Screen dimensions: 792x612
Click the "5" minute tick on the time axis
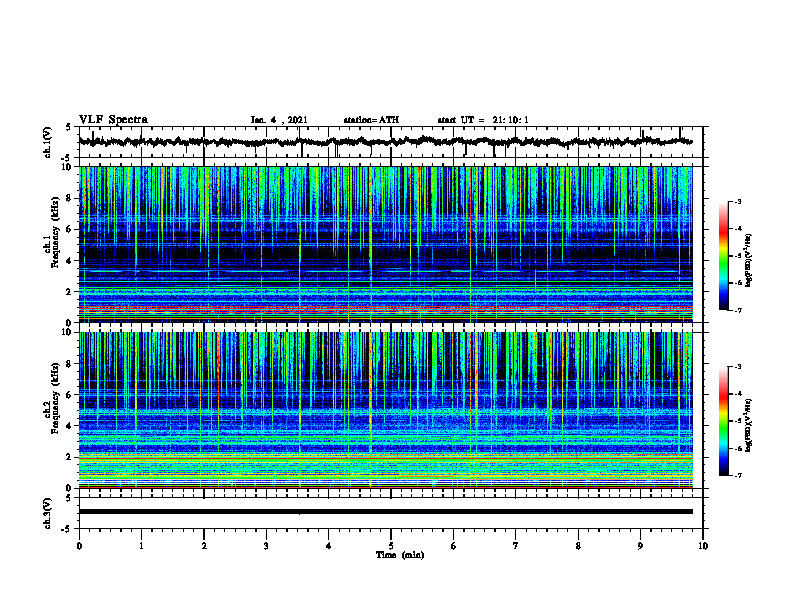pos(391,546)
